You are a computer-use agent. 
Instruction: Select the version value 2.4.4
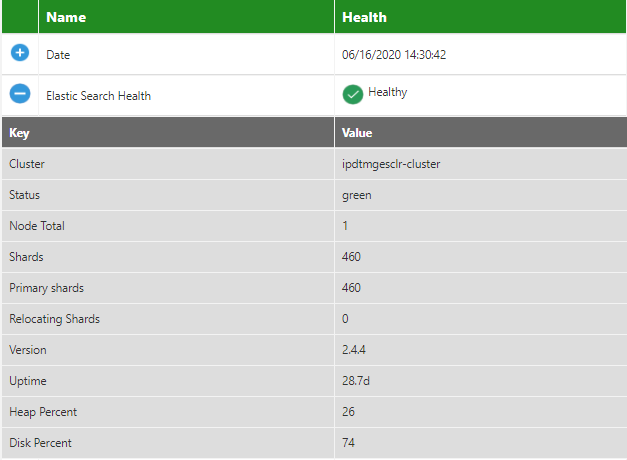[353, 350]
